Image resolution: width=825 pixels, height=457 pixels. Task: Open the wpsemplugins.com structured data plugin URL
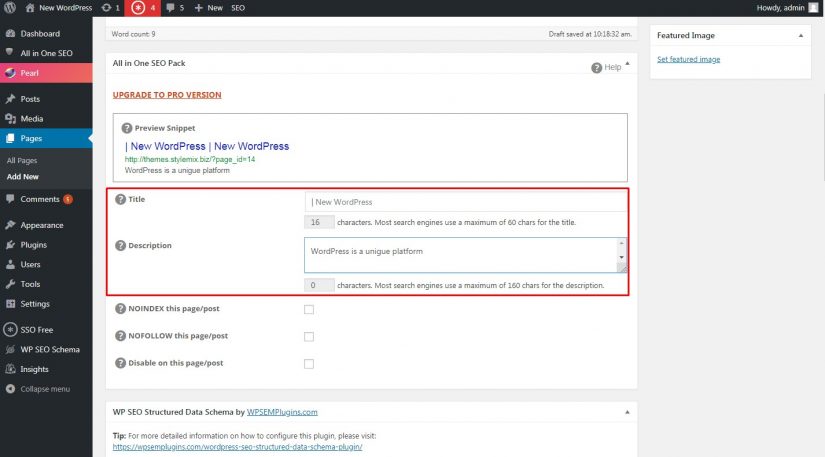237,447
